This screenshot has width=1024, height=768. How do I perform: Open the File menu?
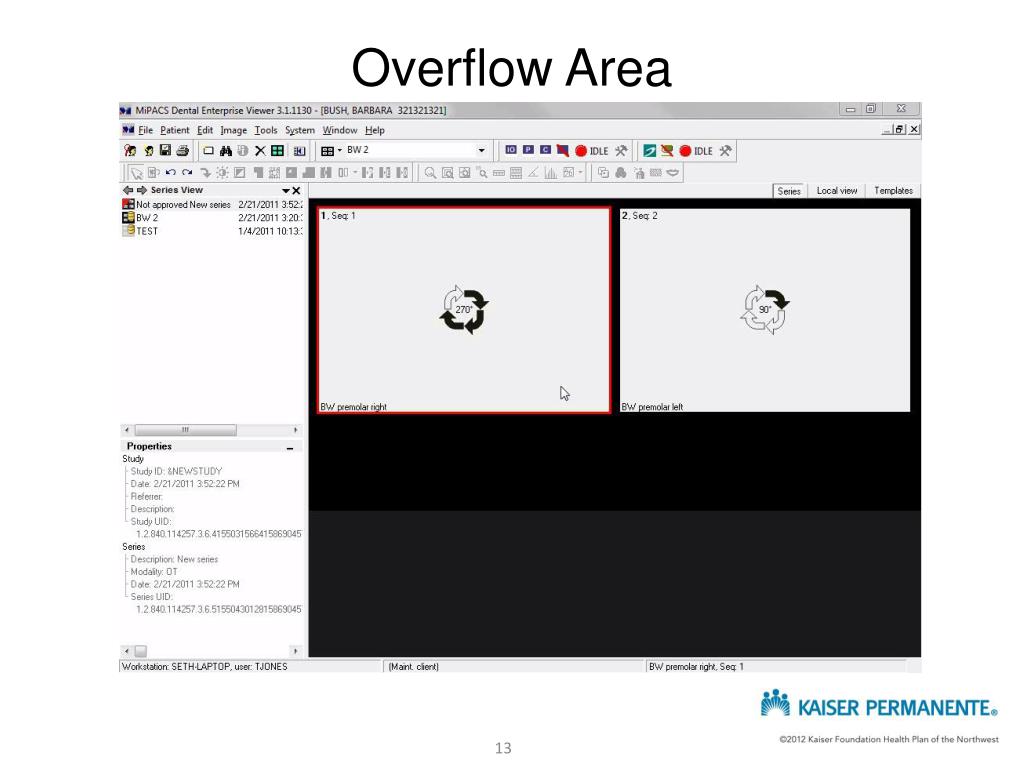145,130
